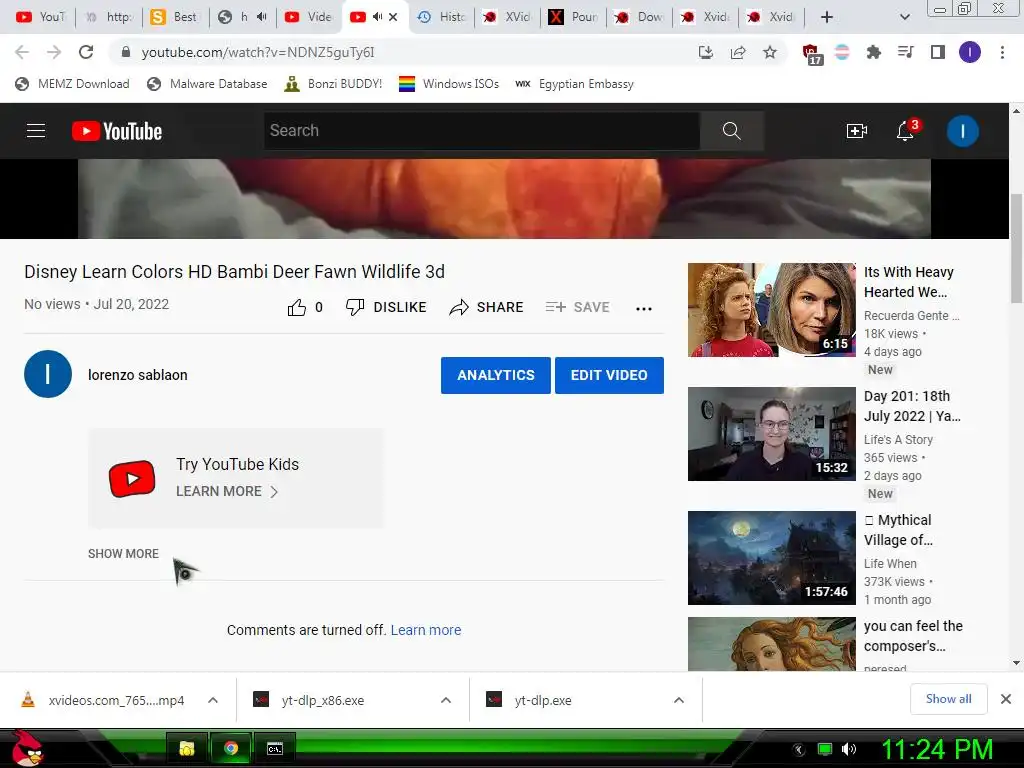Open the account avatar in the YouTube header

pos(963,131)
